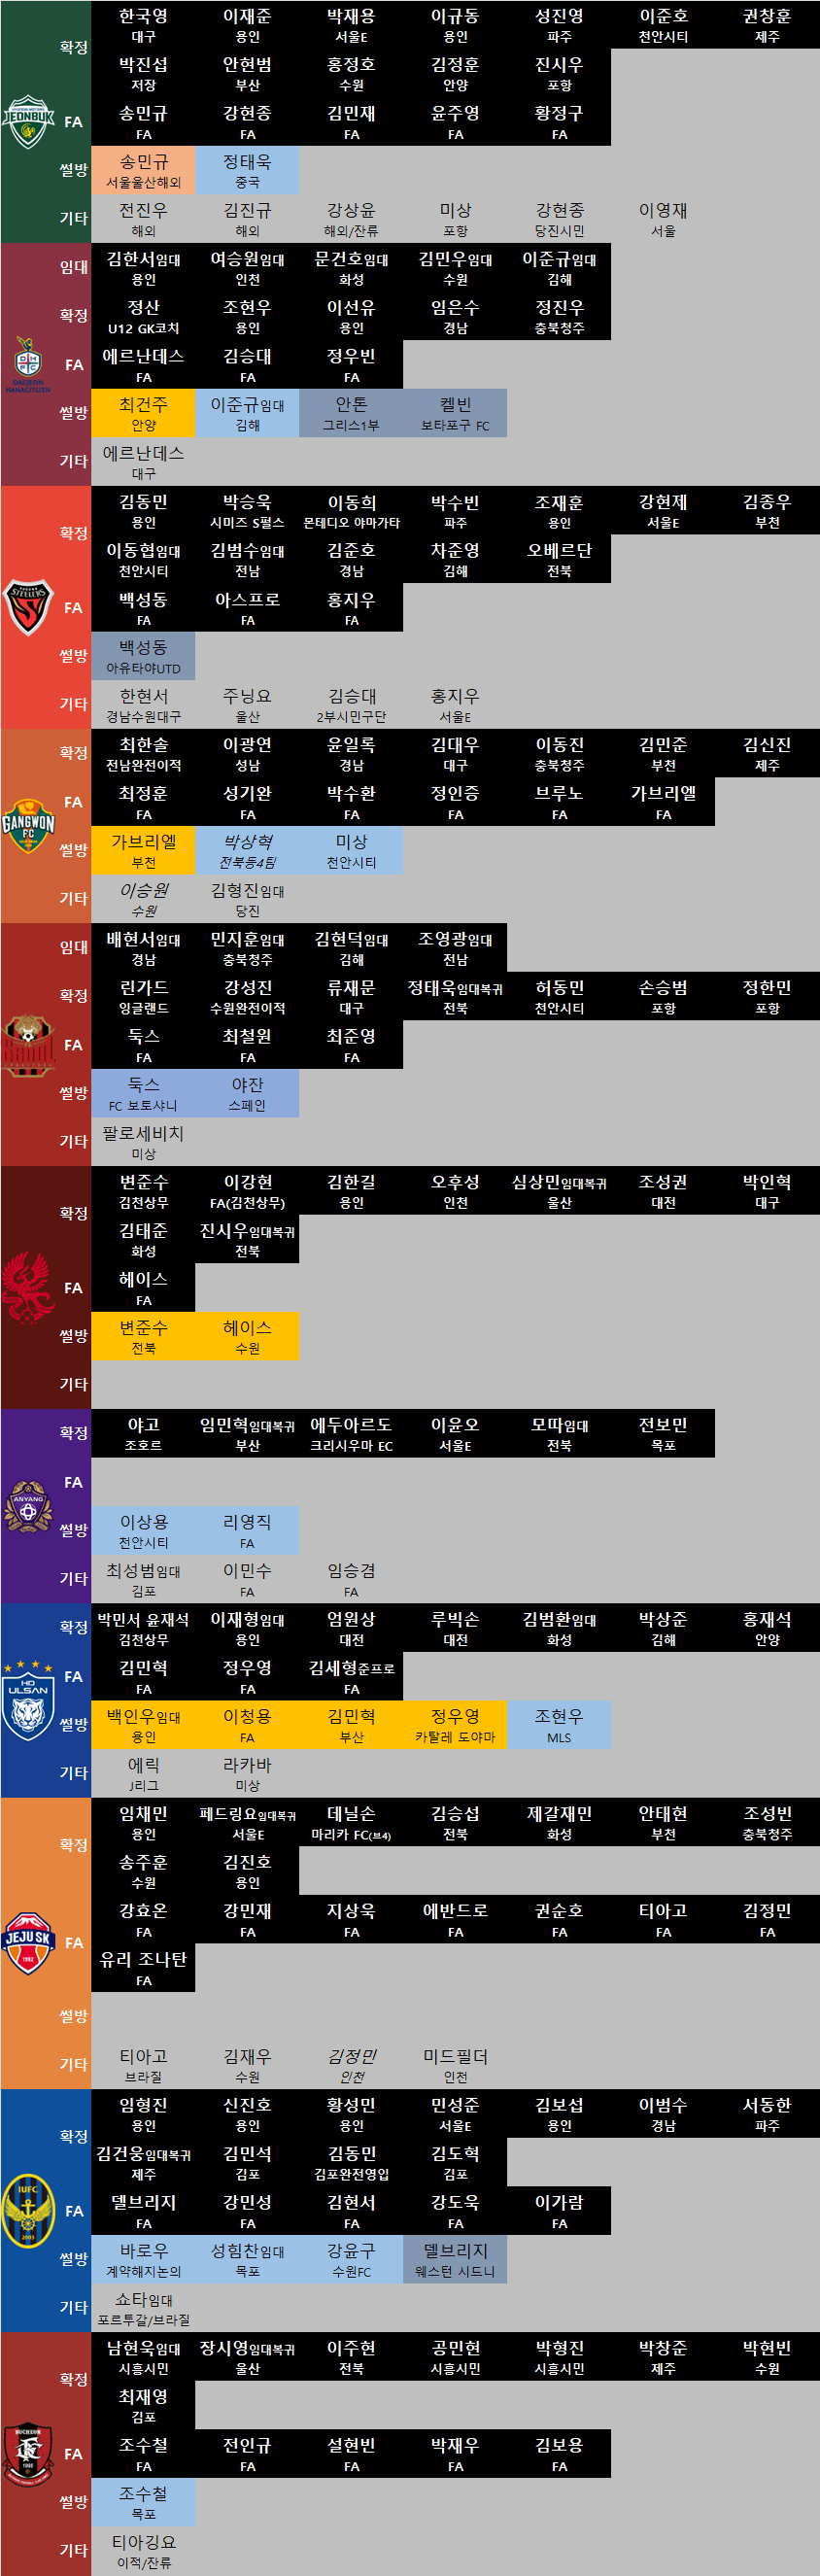Click the FC Anyang purple crest

(x=28, y=1506)
